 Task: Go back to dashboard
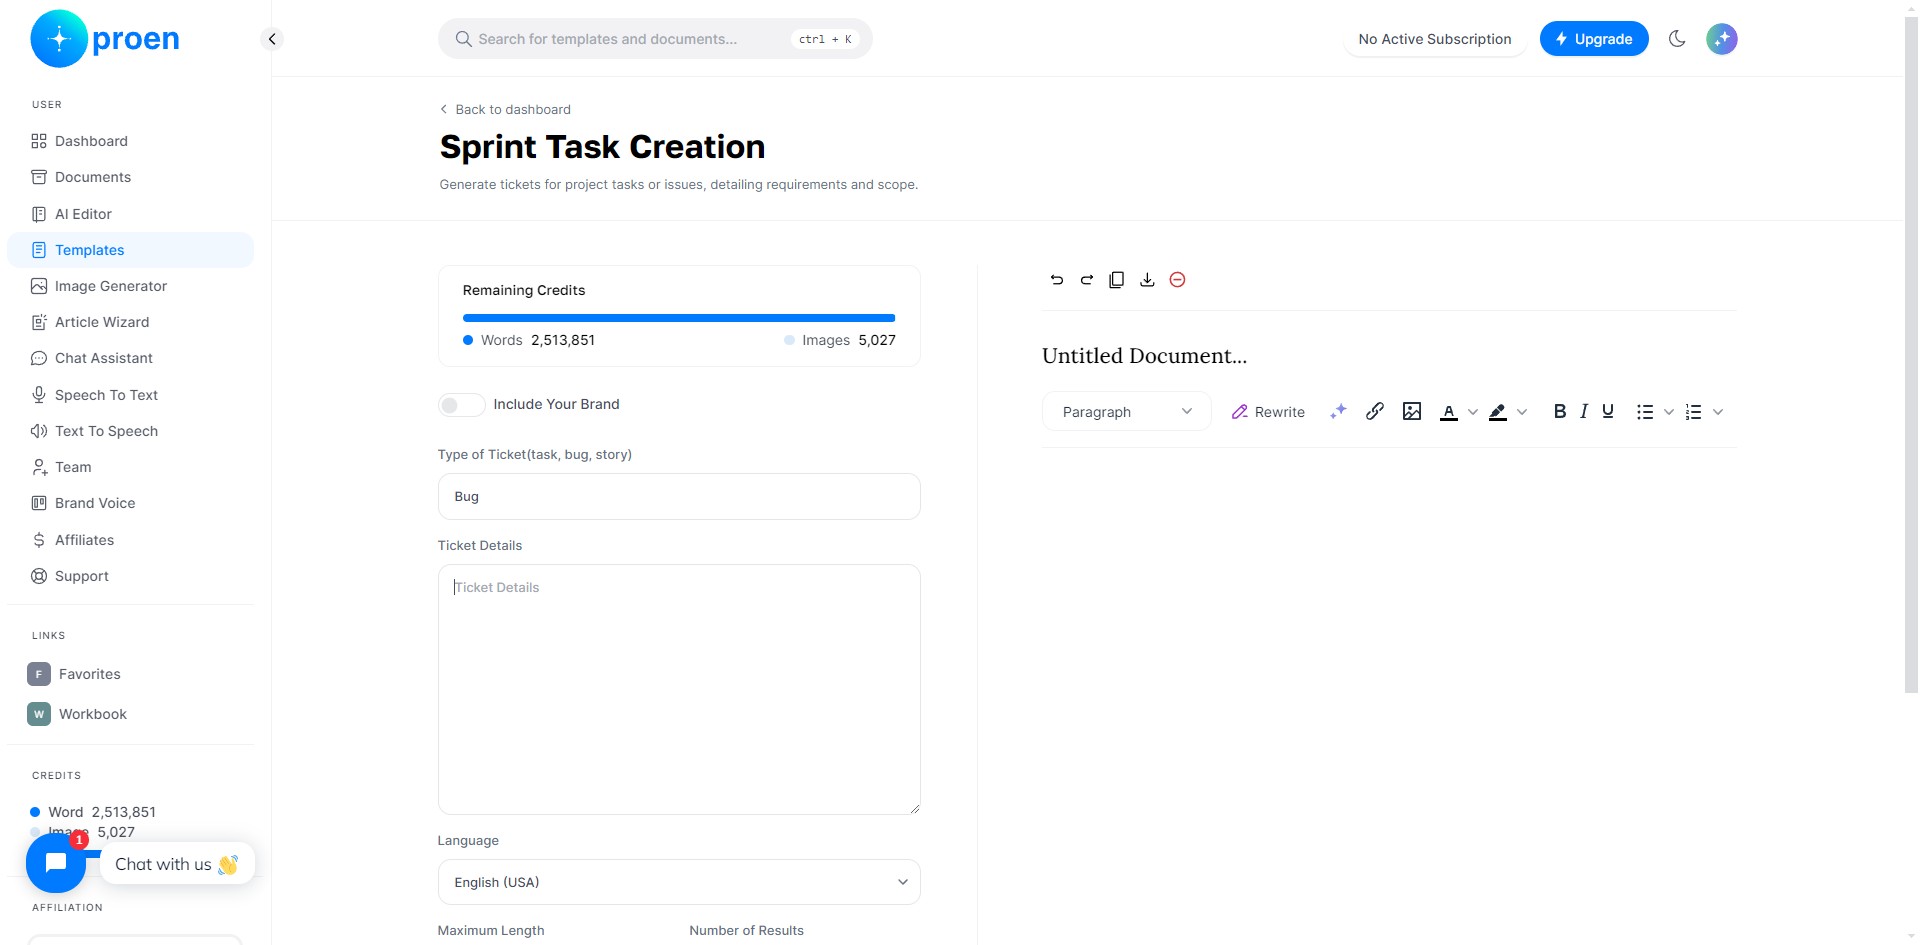505,110
